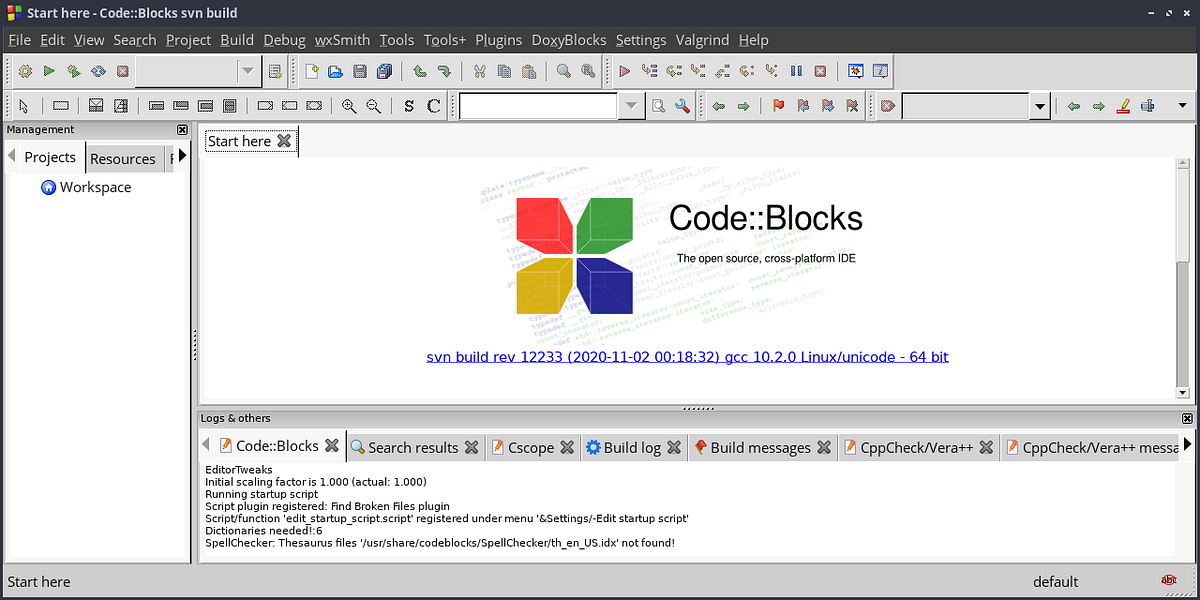Open the DoxyBlocks menu
The image size is (1200, 600).
pyautogui.click(x=569, y=40)
